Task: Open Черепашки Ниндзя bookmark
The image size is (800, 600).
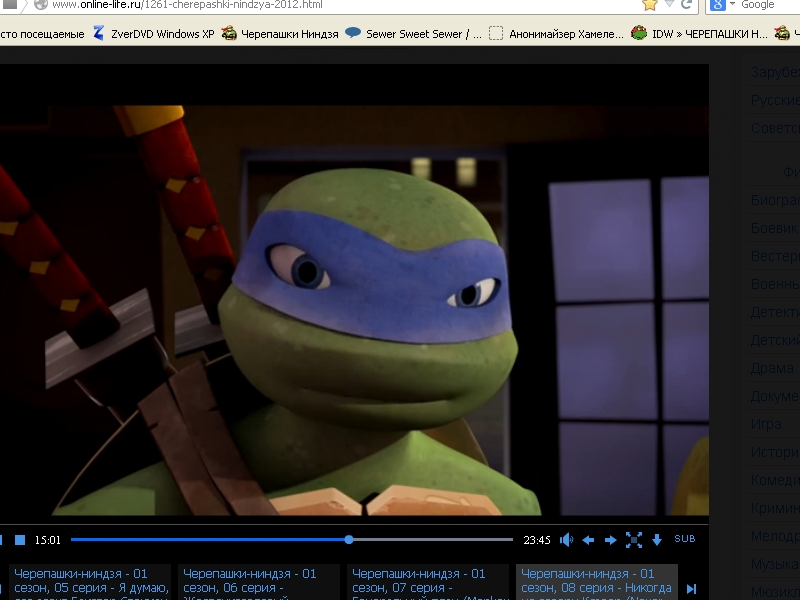Action: (280, 34)
